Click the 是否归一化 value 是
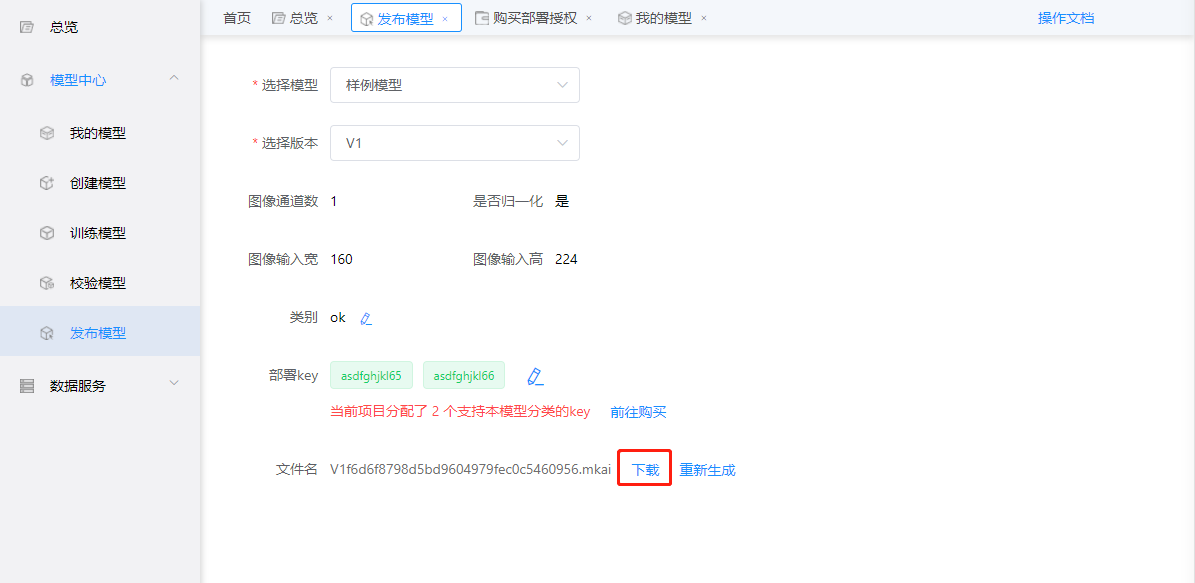1195x583 pixels. [562, 201]
